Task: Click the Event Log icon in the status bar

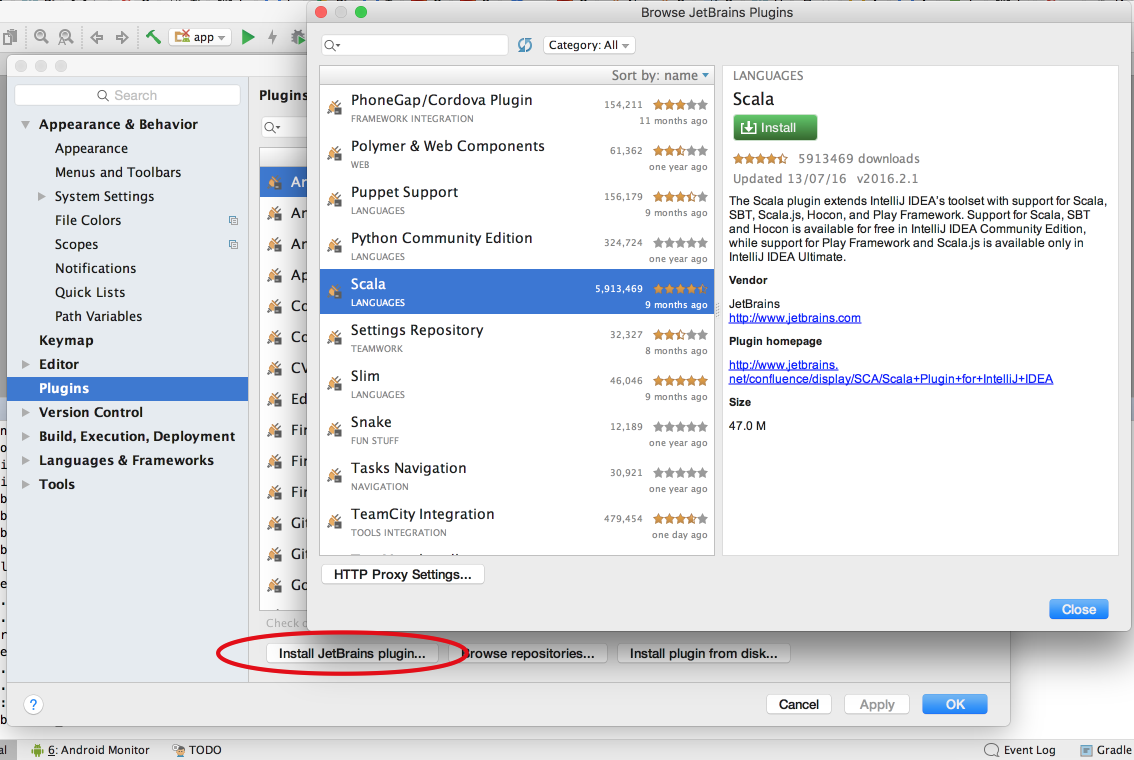Action: [992, 750]
